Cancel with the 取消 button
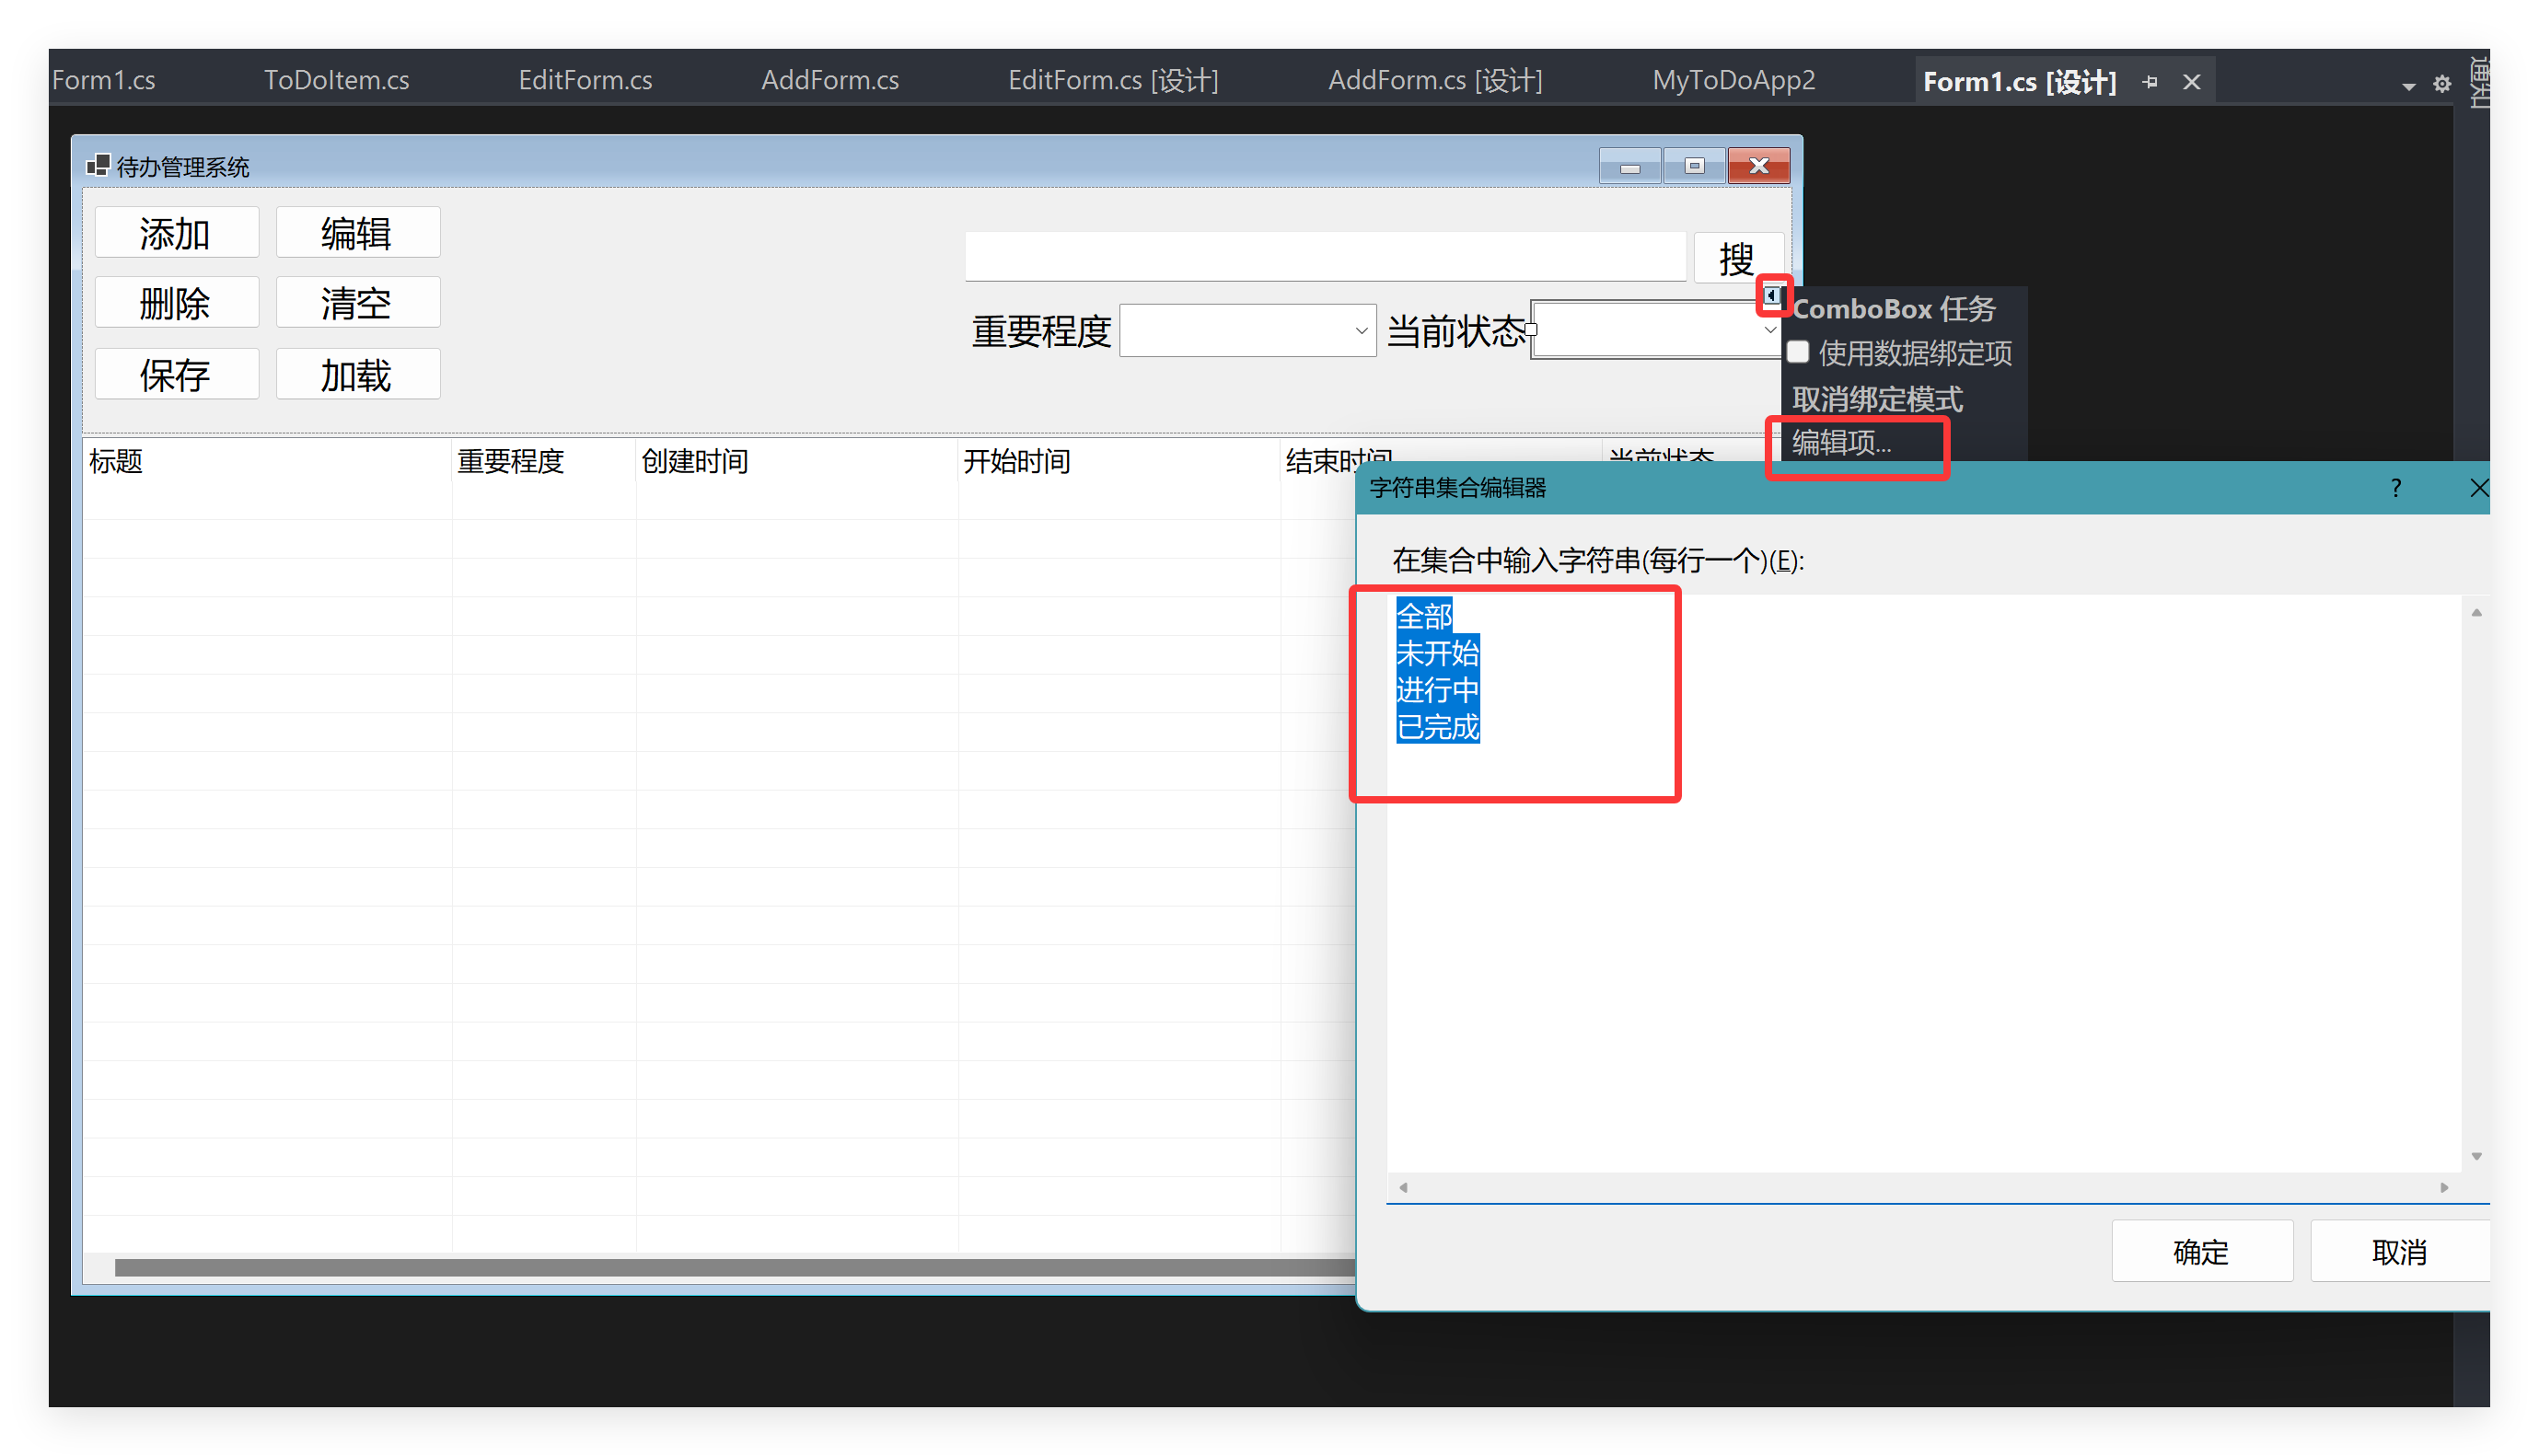 pos(2399,1251)
